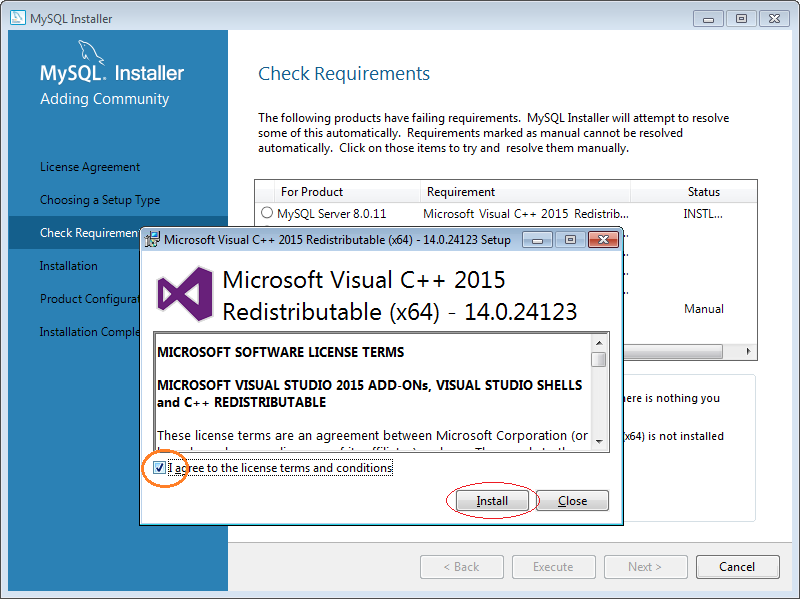Click license text scrollbar down arrow

coord(599,442)
